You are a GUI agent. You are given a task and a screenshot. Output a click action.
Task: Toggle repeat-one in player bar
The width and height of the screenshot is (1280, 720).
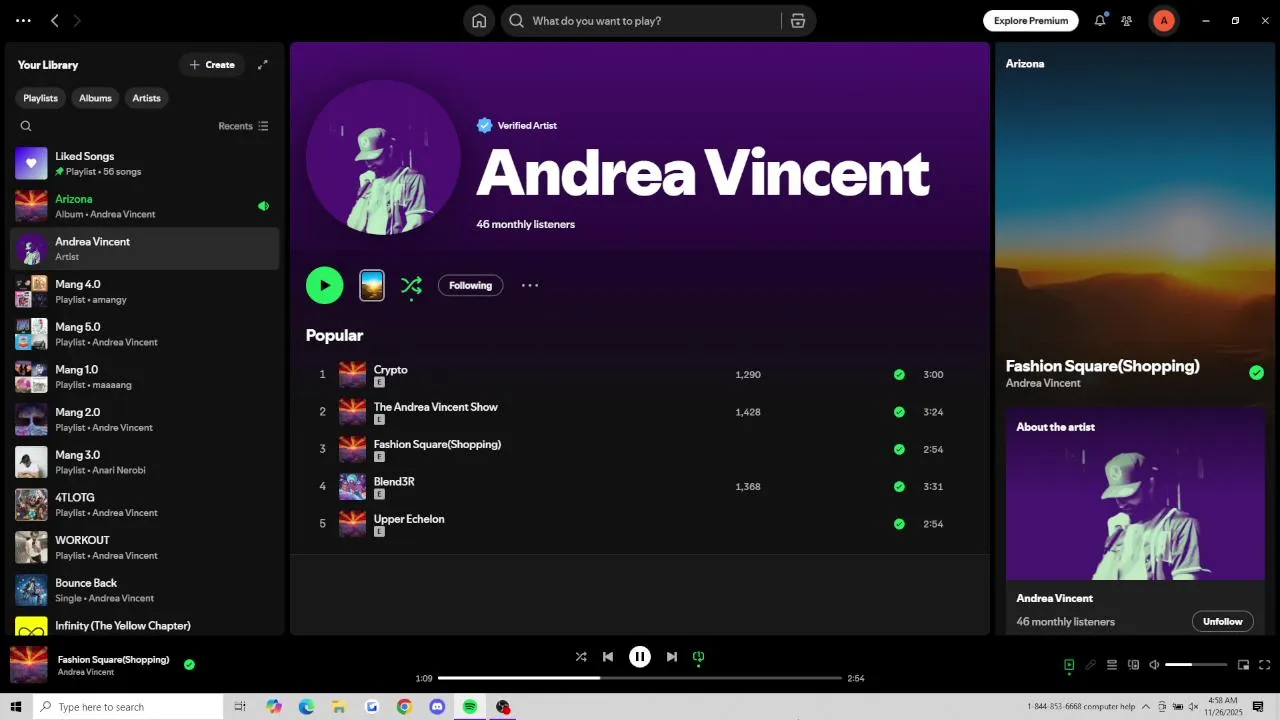click(x=699, y=657)
